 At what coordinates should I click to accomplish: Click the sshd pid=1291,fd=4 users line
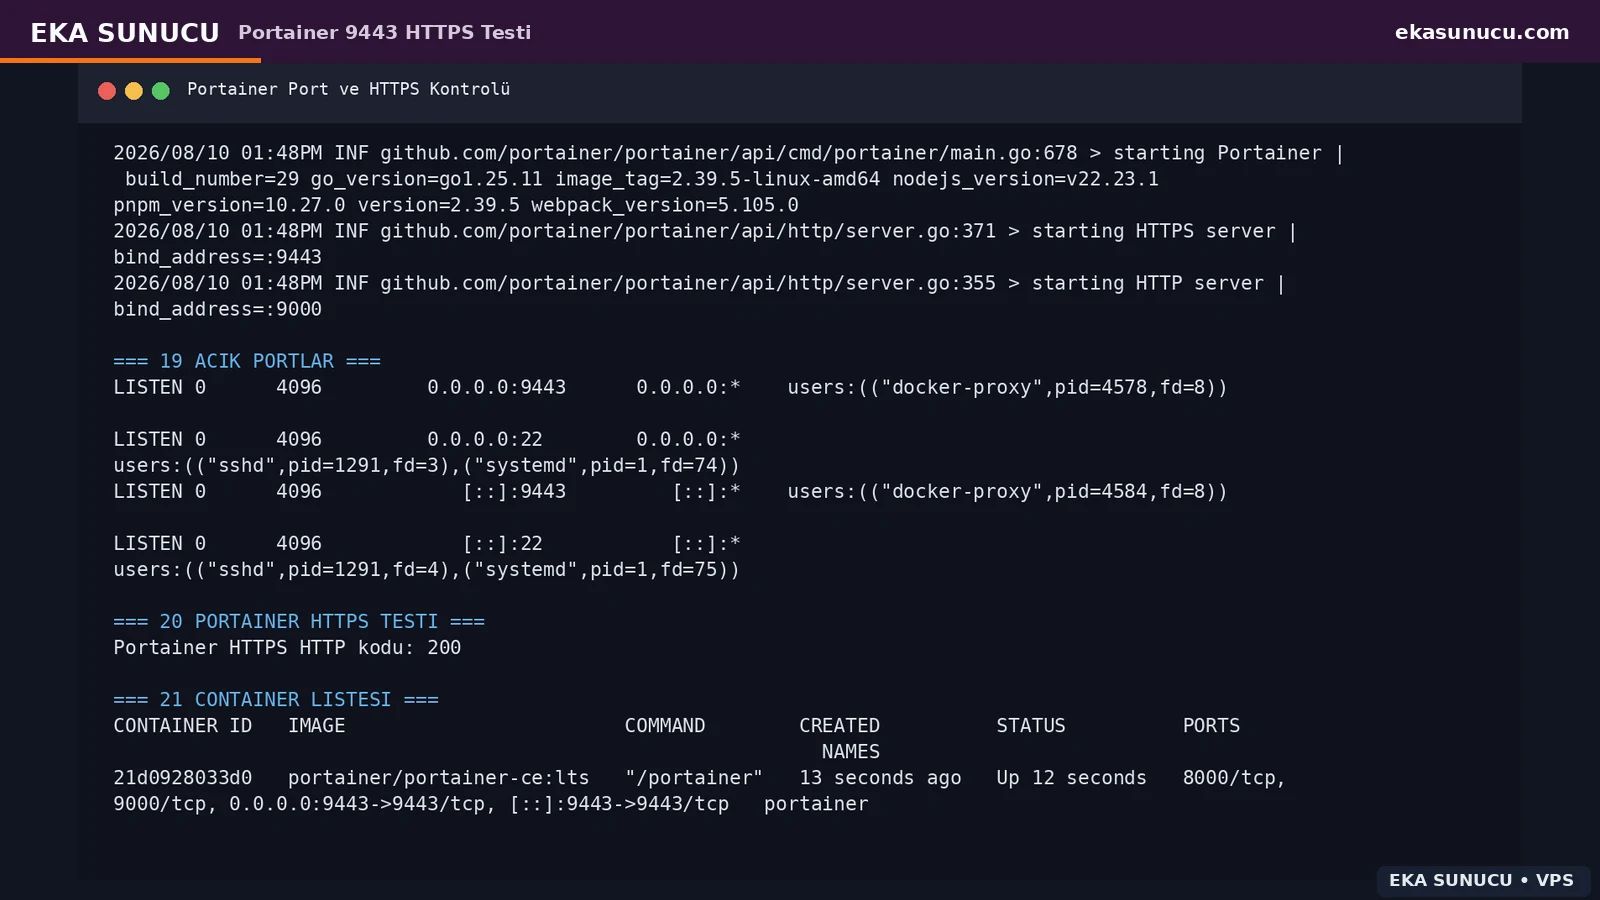coord(427,569)
